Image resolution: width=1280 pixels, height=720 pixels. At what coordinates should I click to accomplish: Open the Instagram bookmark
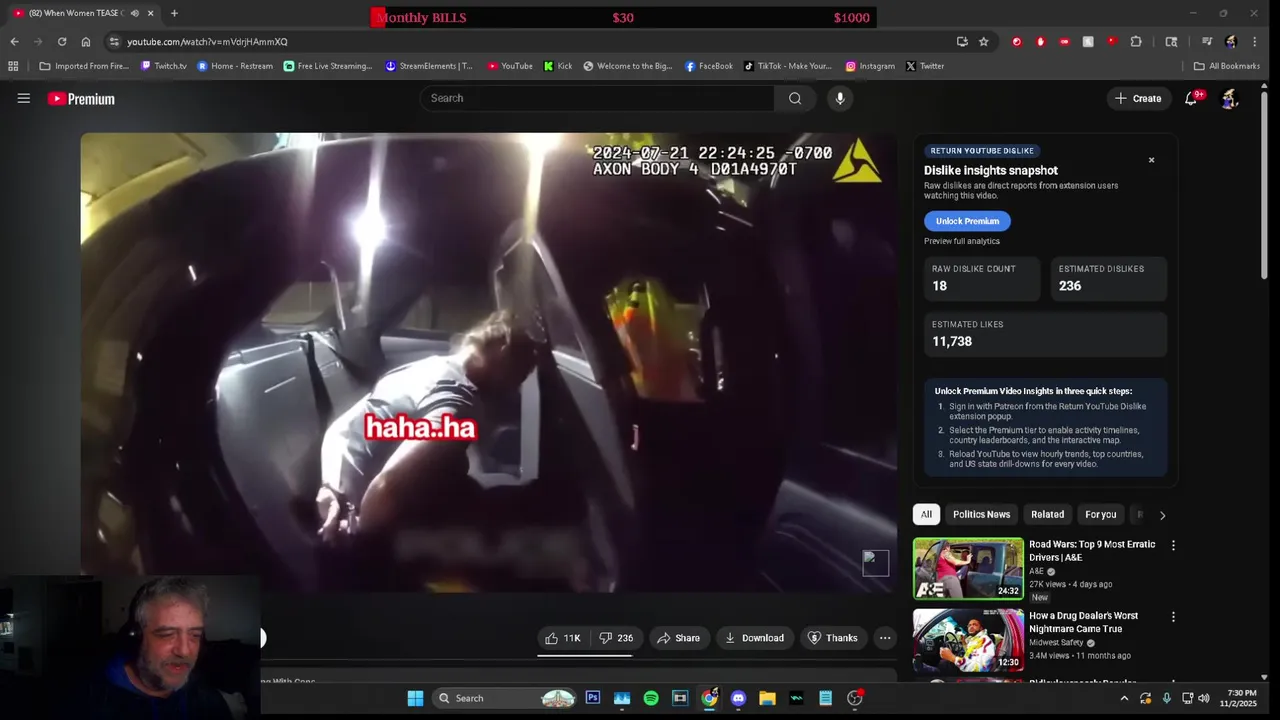tap(870, 66)
